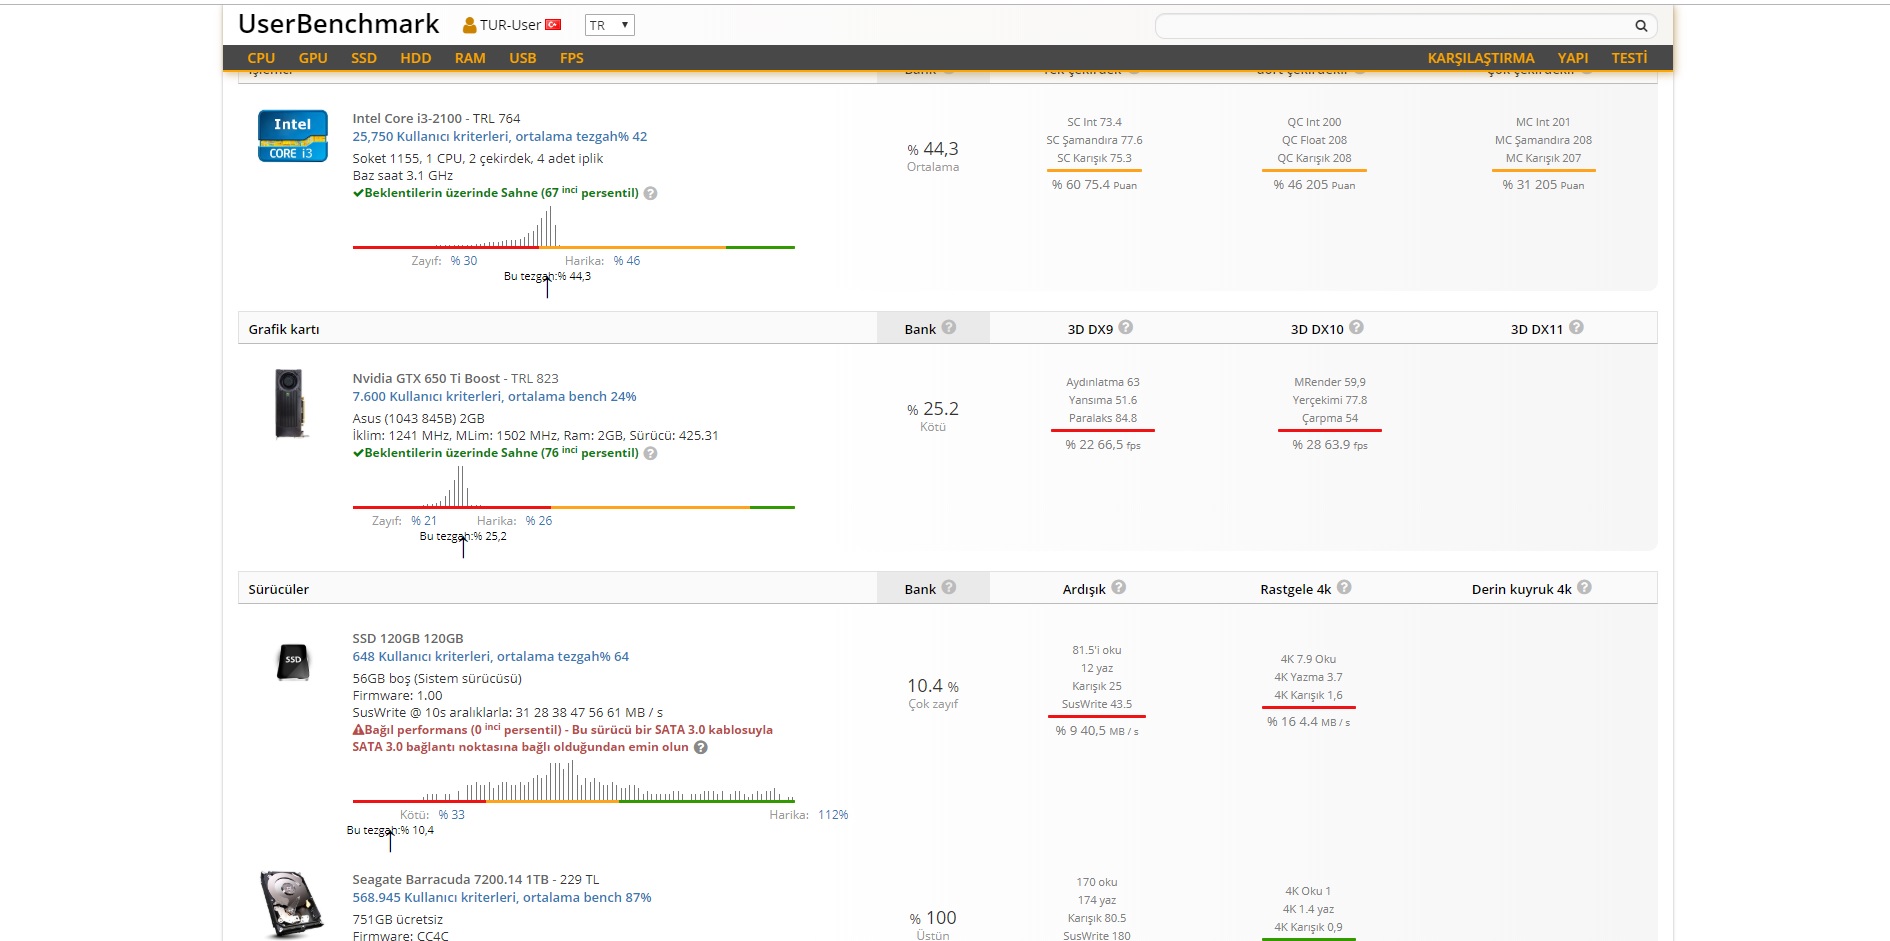The height and width of the screenshot is (941, 1890).
Task: Click help icon after SATA 3.0 warning
Action: click(x=701, y=748)
